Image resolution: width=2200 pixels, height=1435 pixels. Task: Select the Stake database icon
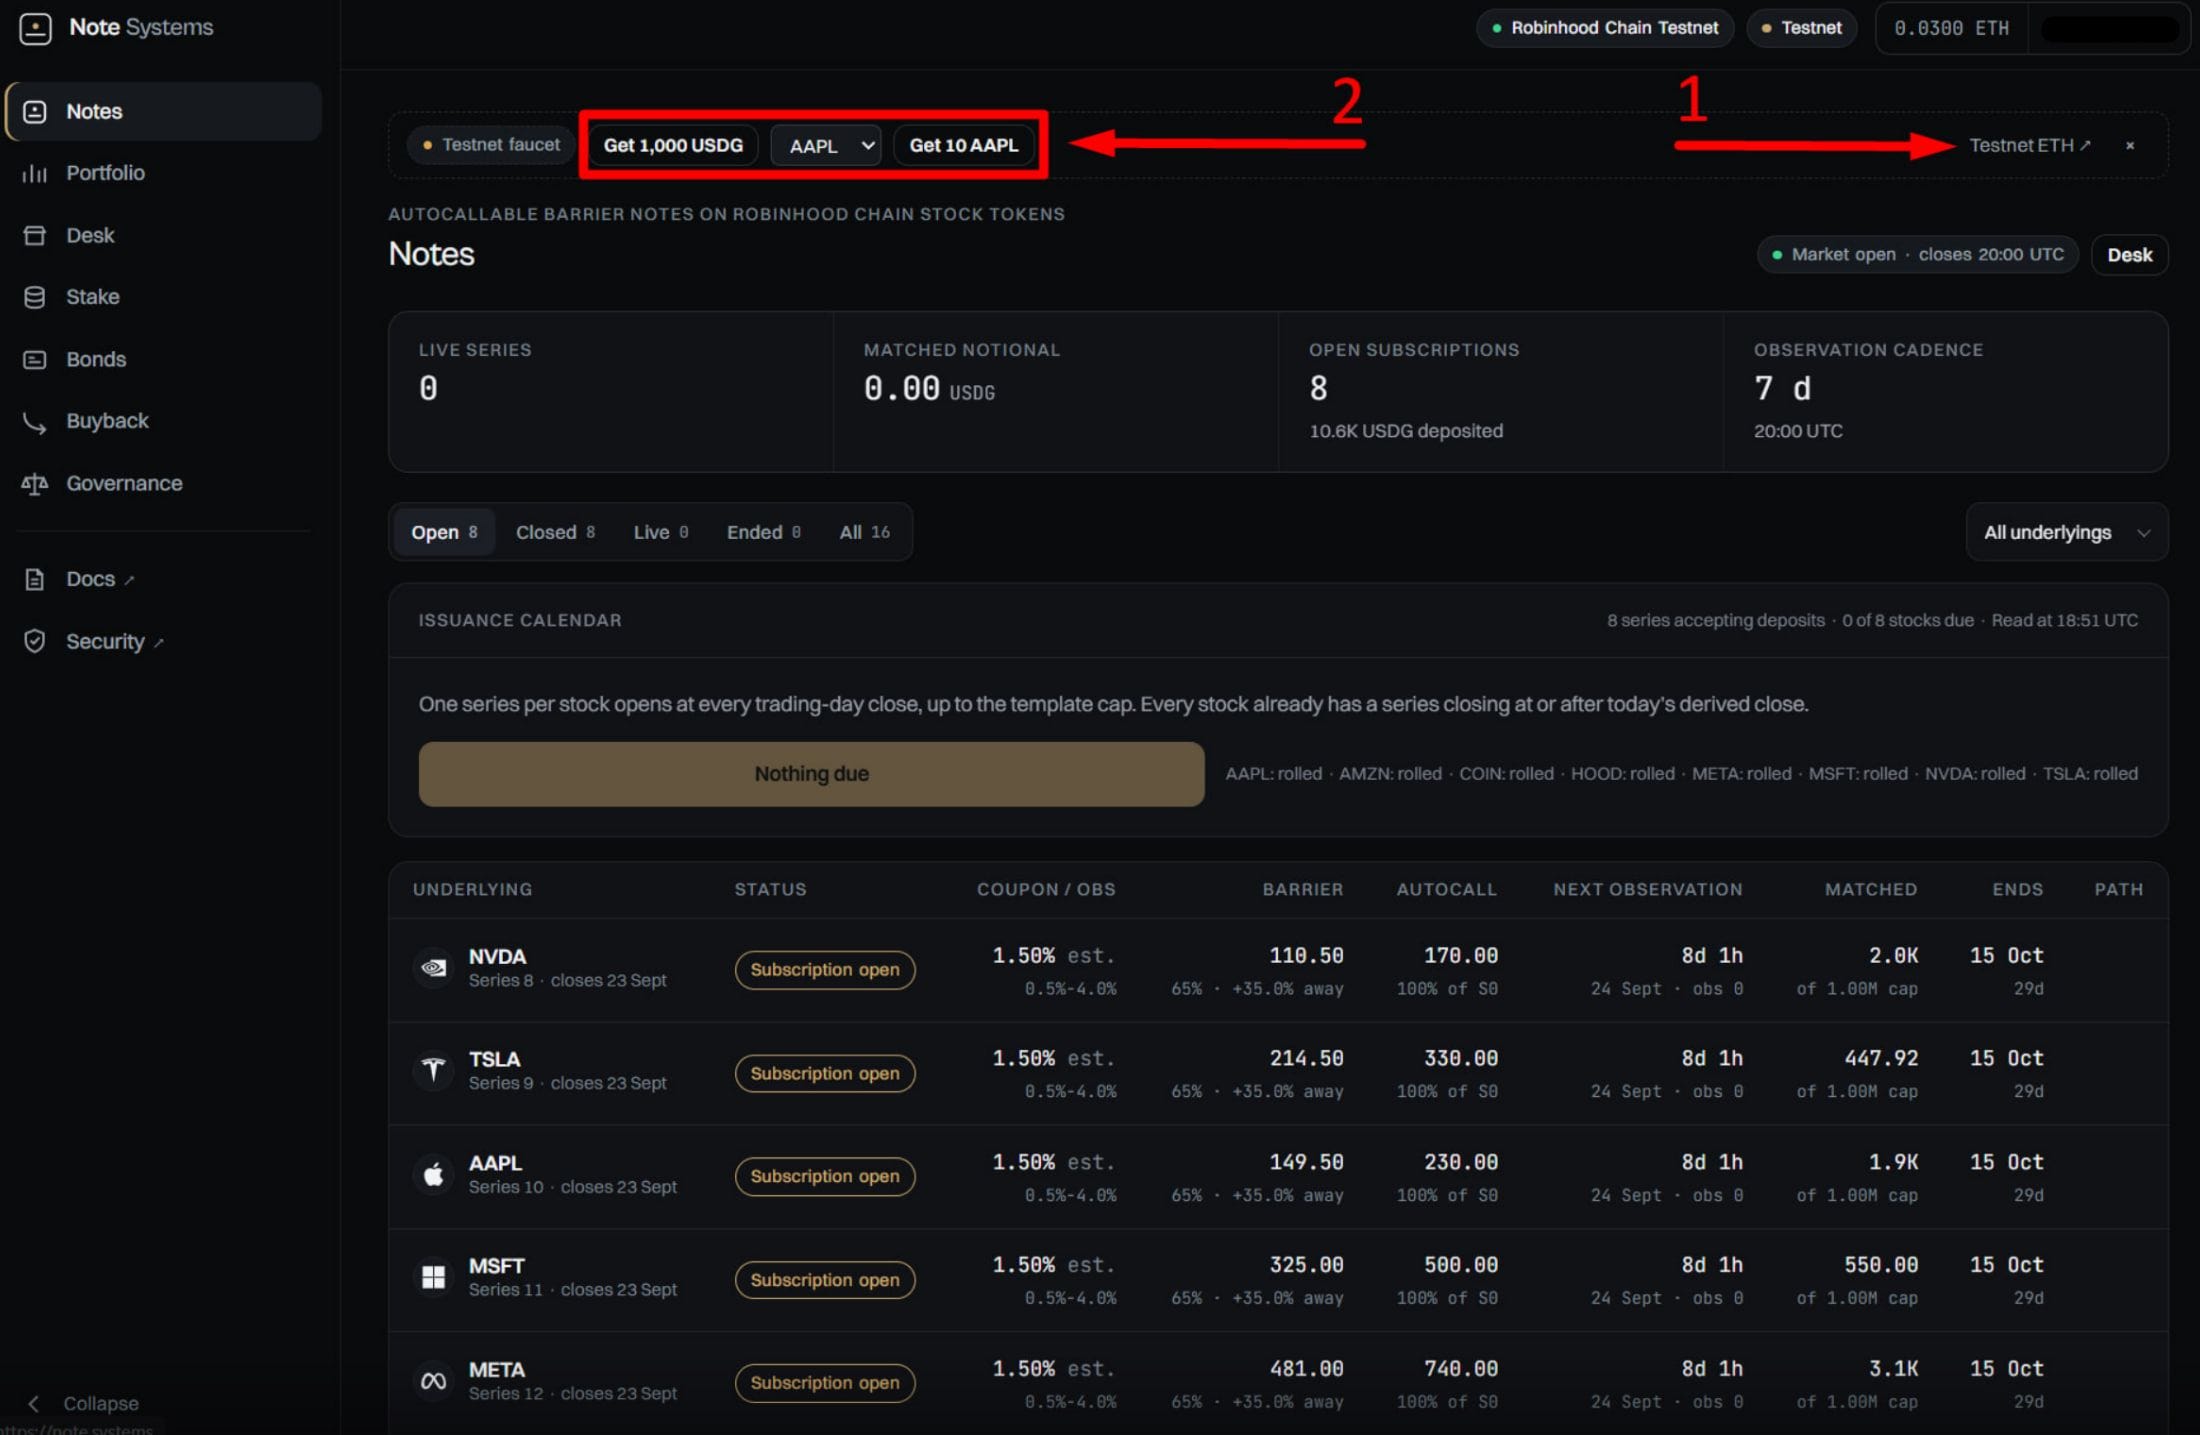pos(35,297)
